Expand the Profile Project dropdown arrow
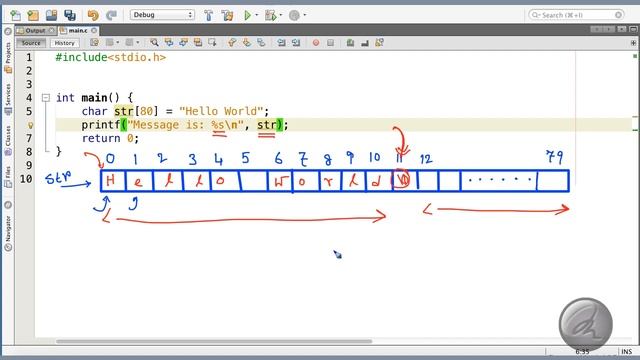This screenshot has width=640, height=360. pyautogui.click(x=305, y=16)
